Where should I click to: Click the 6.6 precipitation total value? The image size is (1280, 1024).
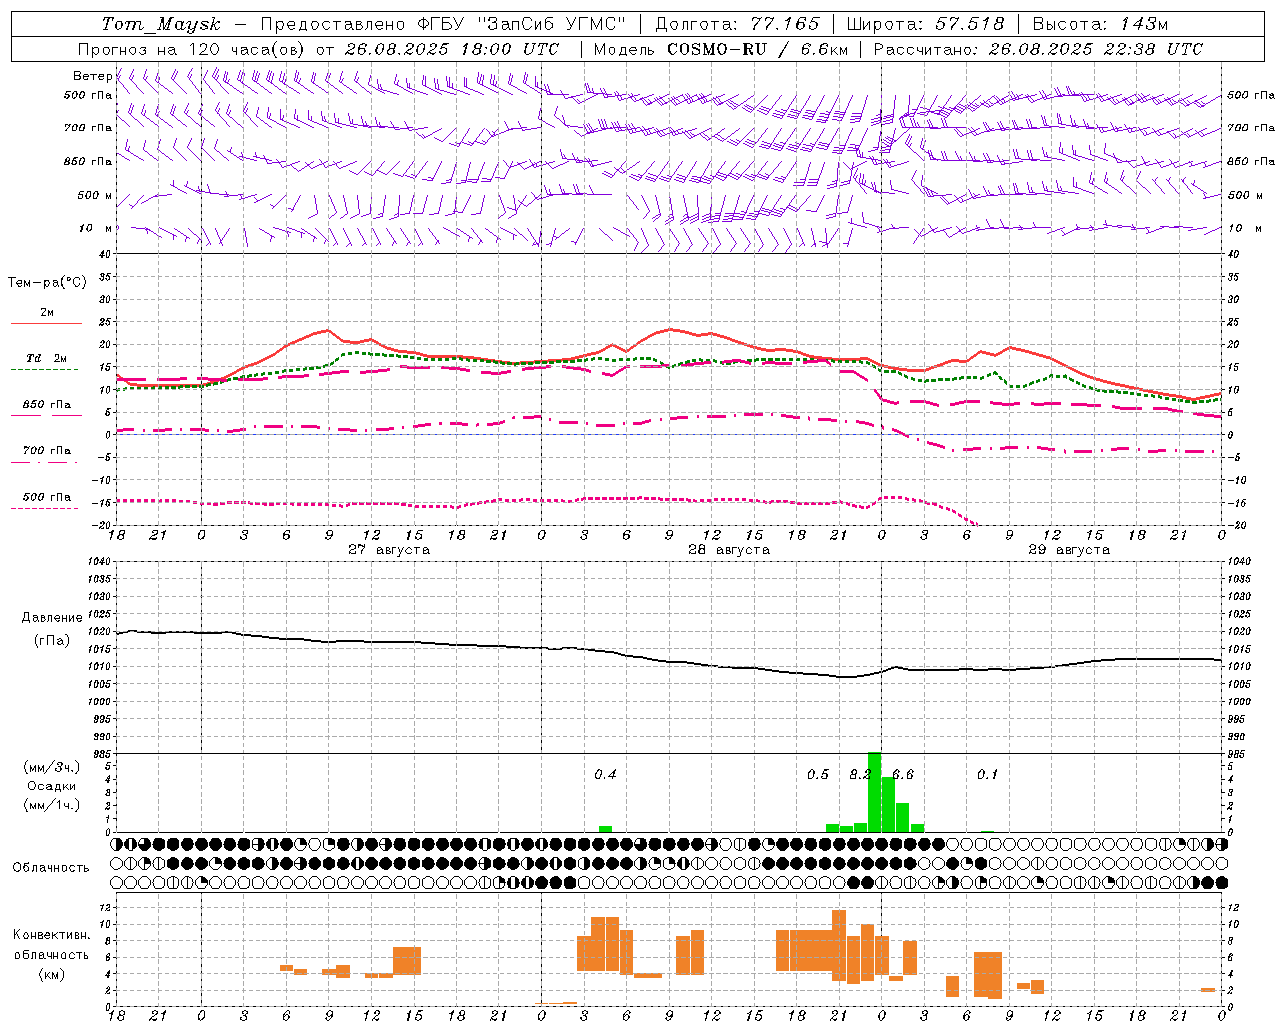tap(903, 775)
